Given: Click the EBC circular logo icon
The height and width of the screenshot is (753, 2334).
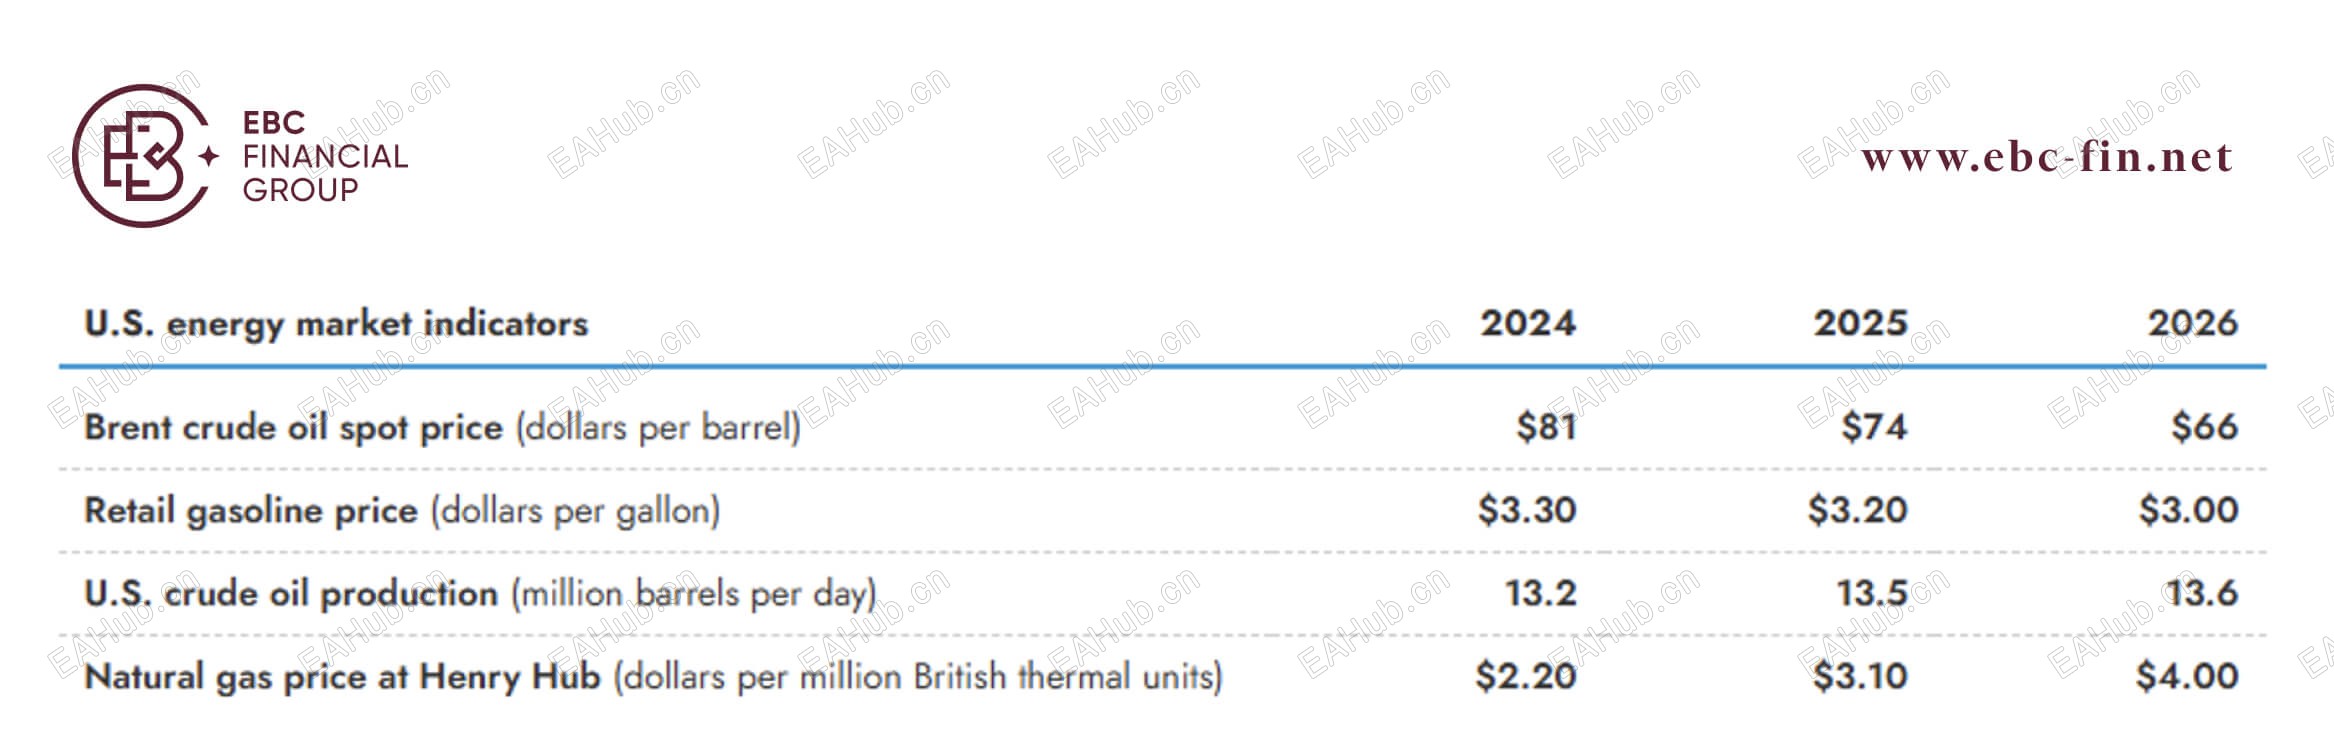Looking at the screenshot, I should [x=142, y=156].
